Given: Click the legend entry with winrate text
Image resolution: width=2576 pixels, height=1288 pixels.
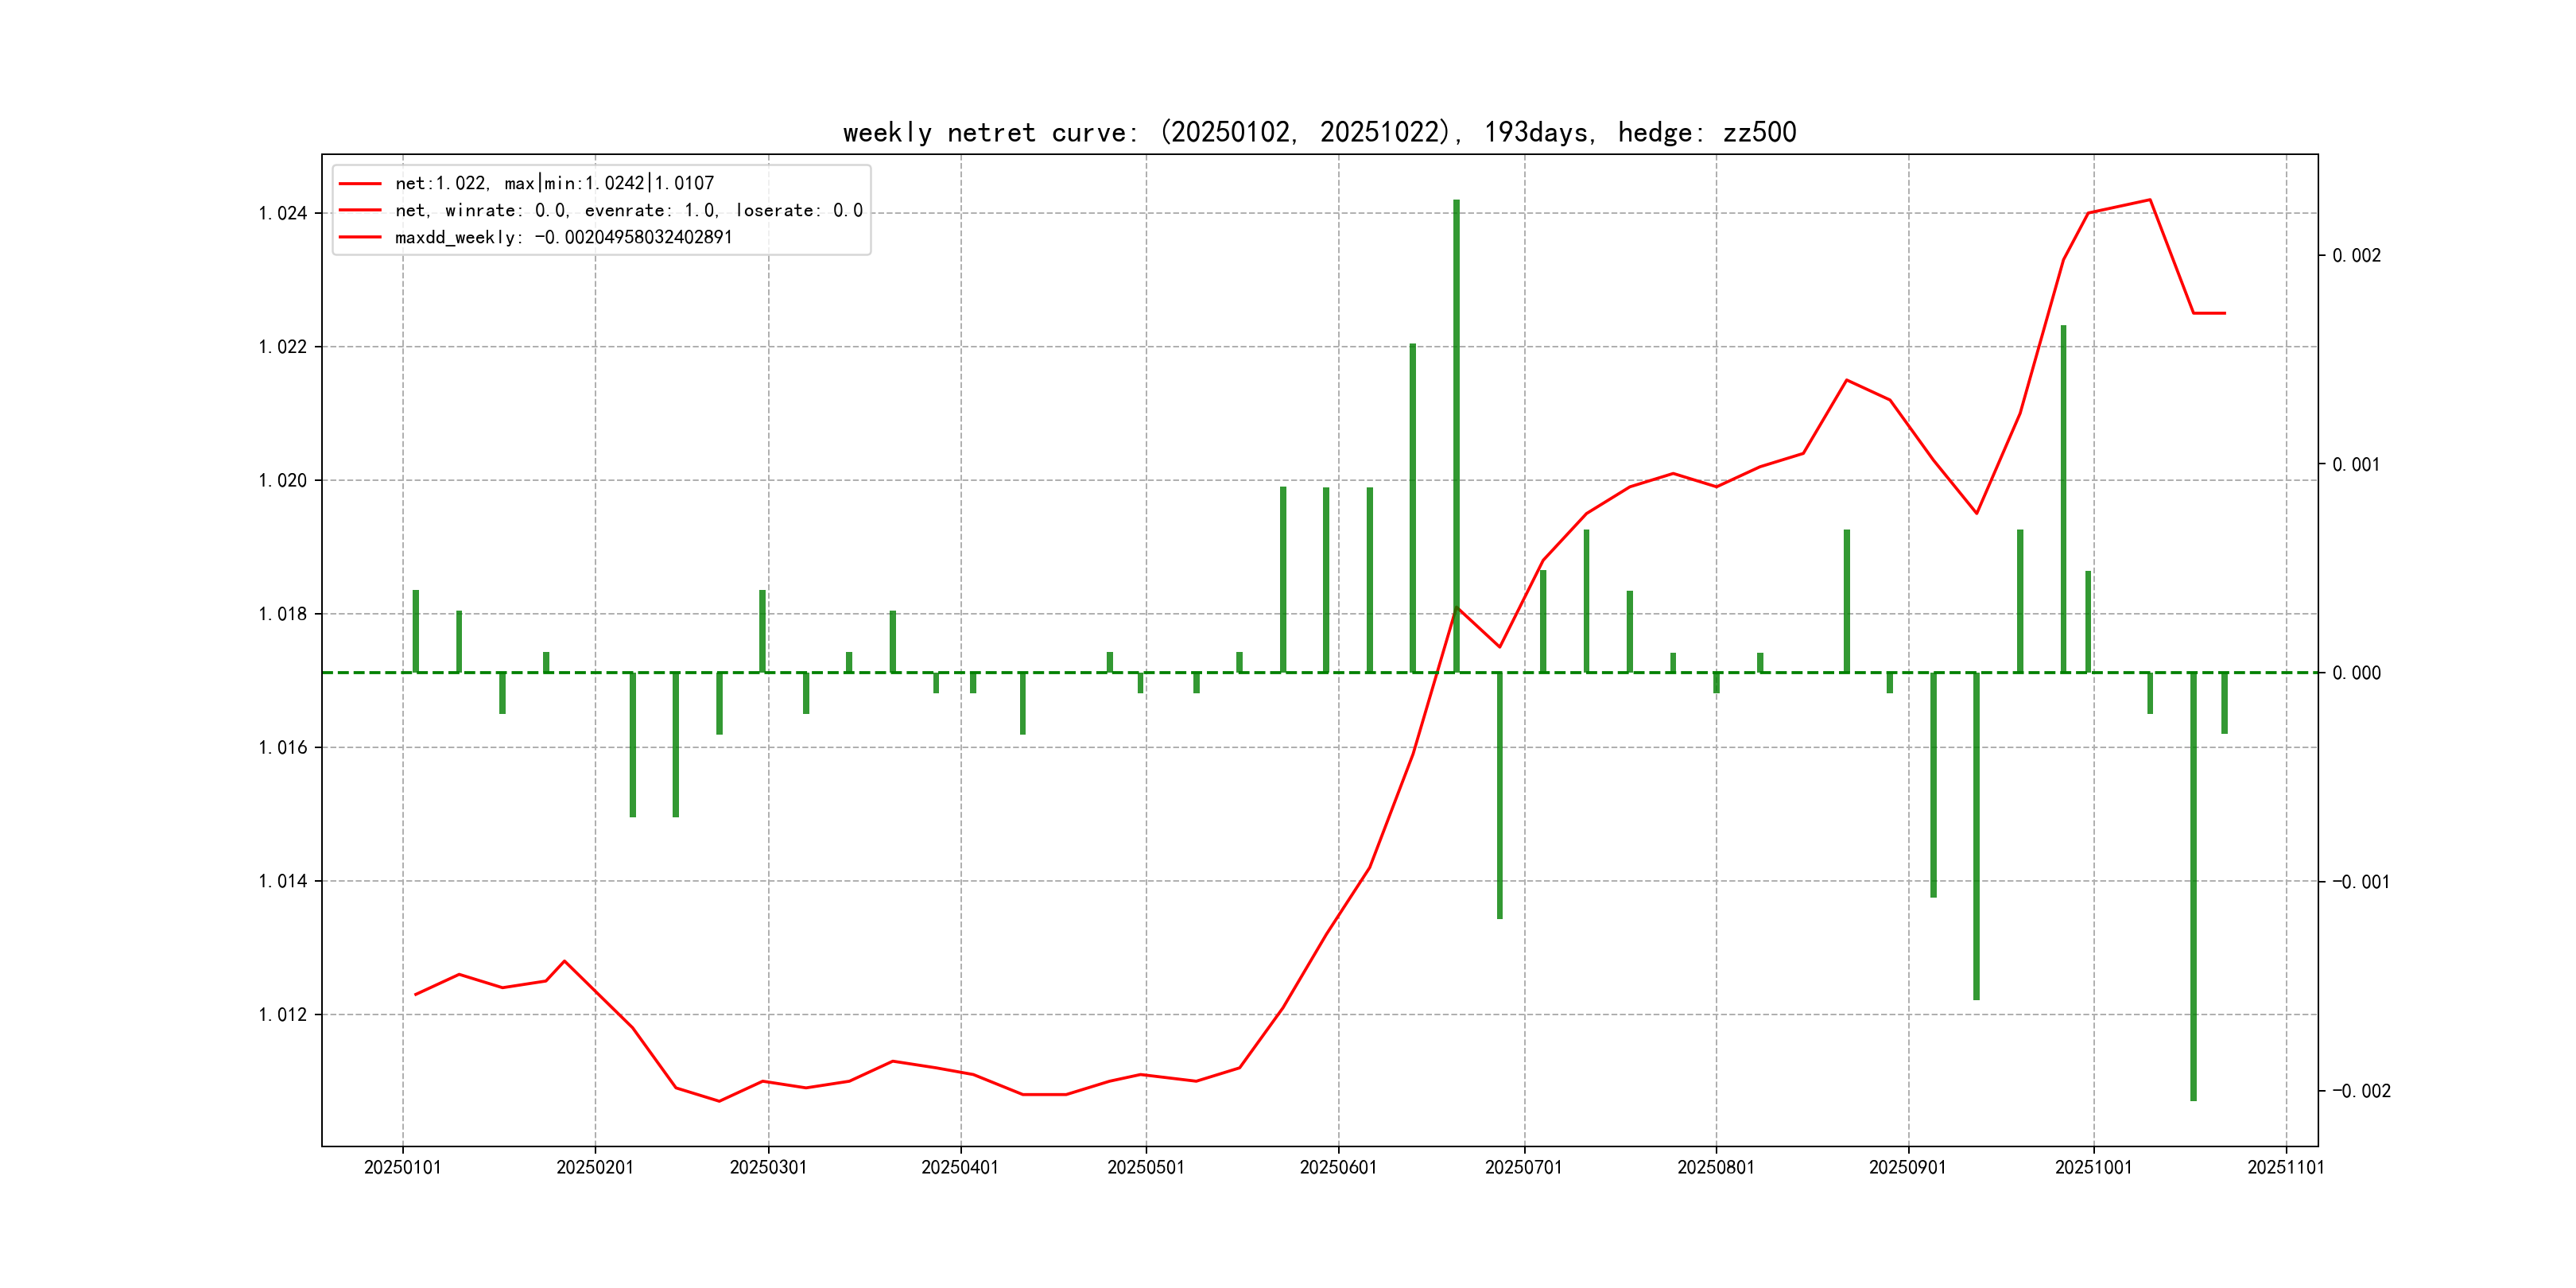Looking at the screenshot, I should (628, 210).
